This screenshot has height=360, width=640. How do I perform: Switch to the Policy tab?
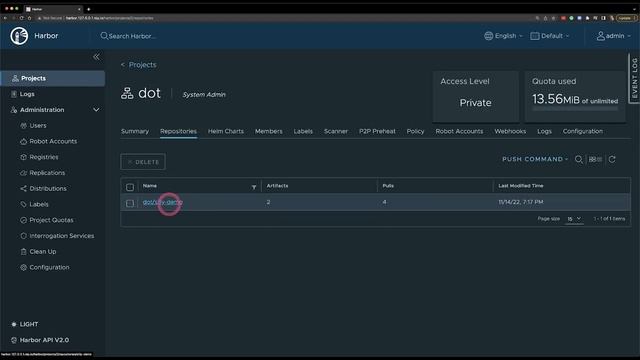(415, 131)
